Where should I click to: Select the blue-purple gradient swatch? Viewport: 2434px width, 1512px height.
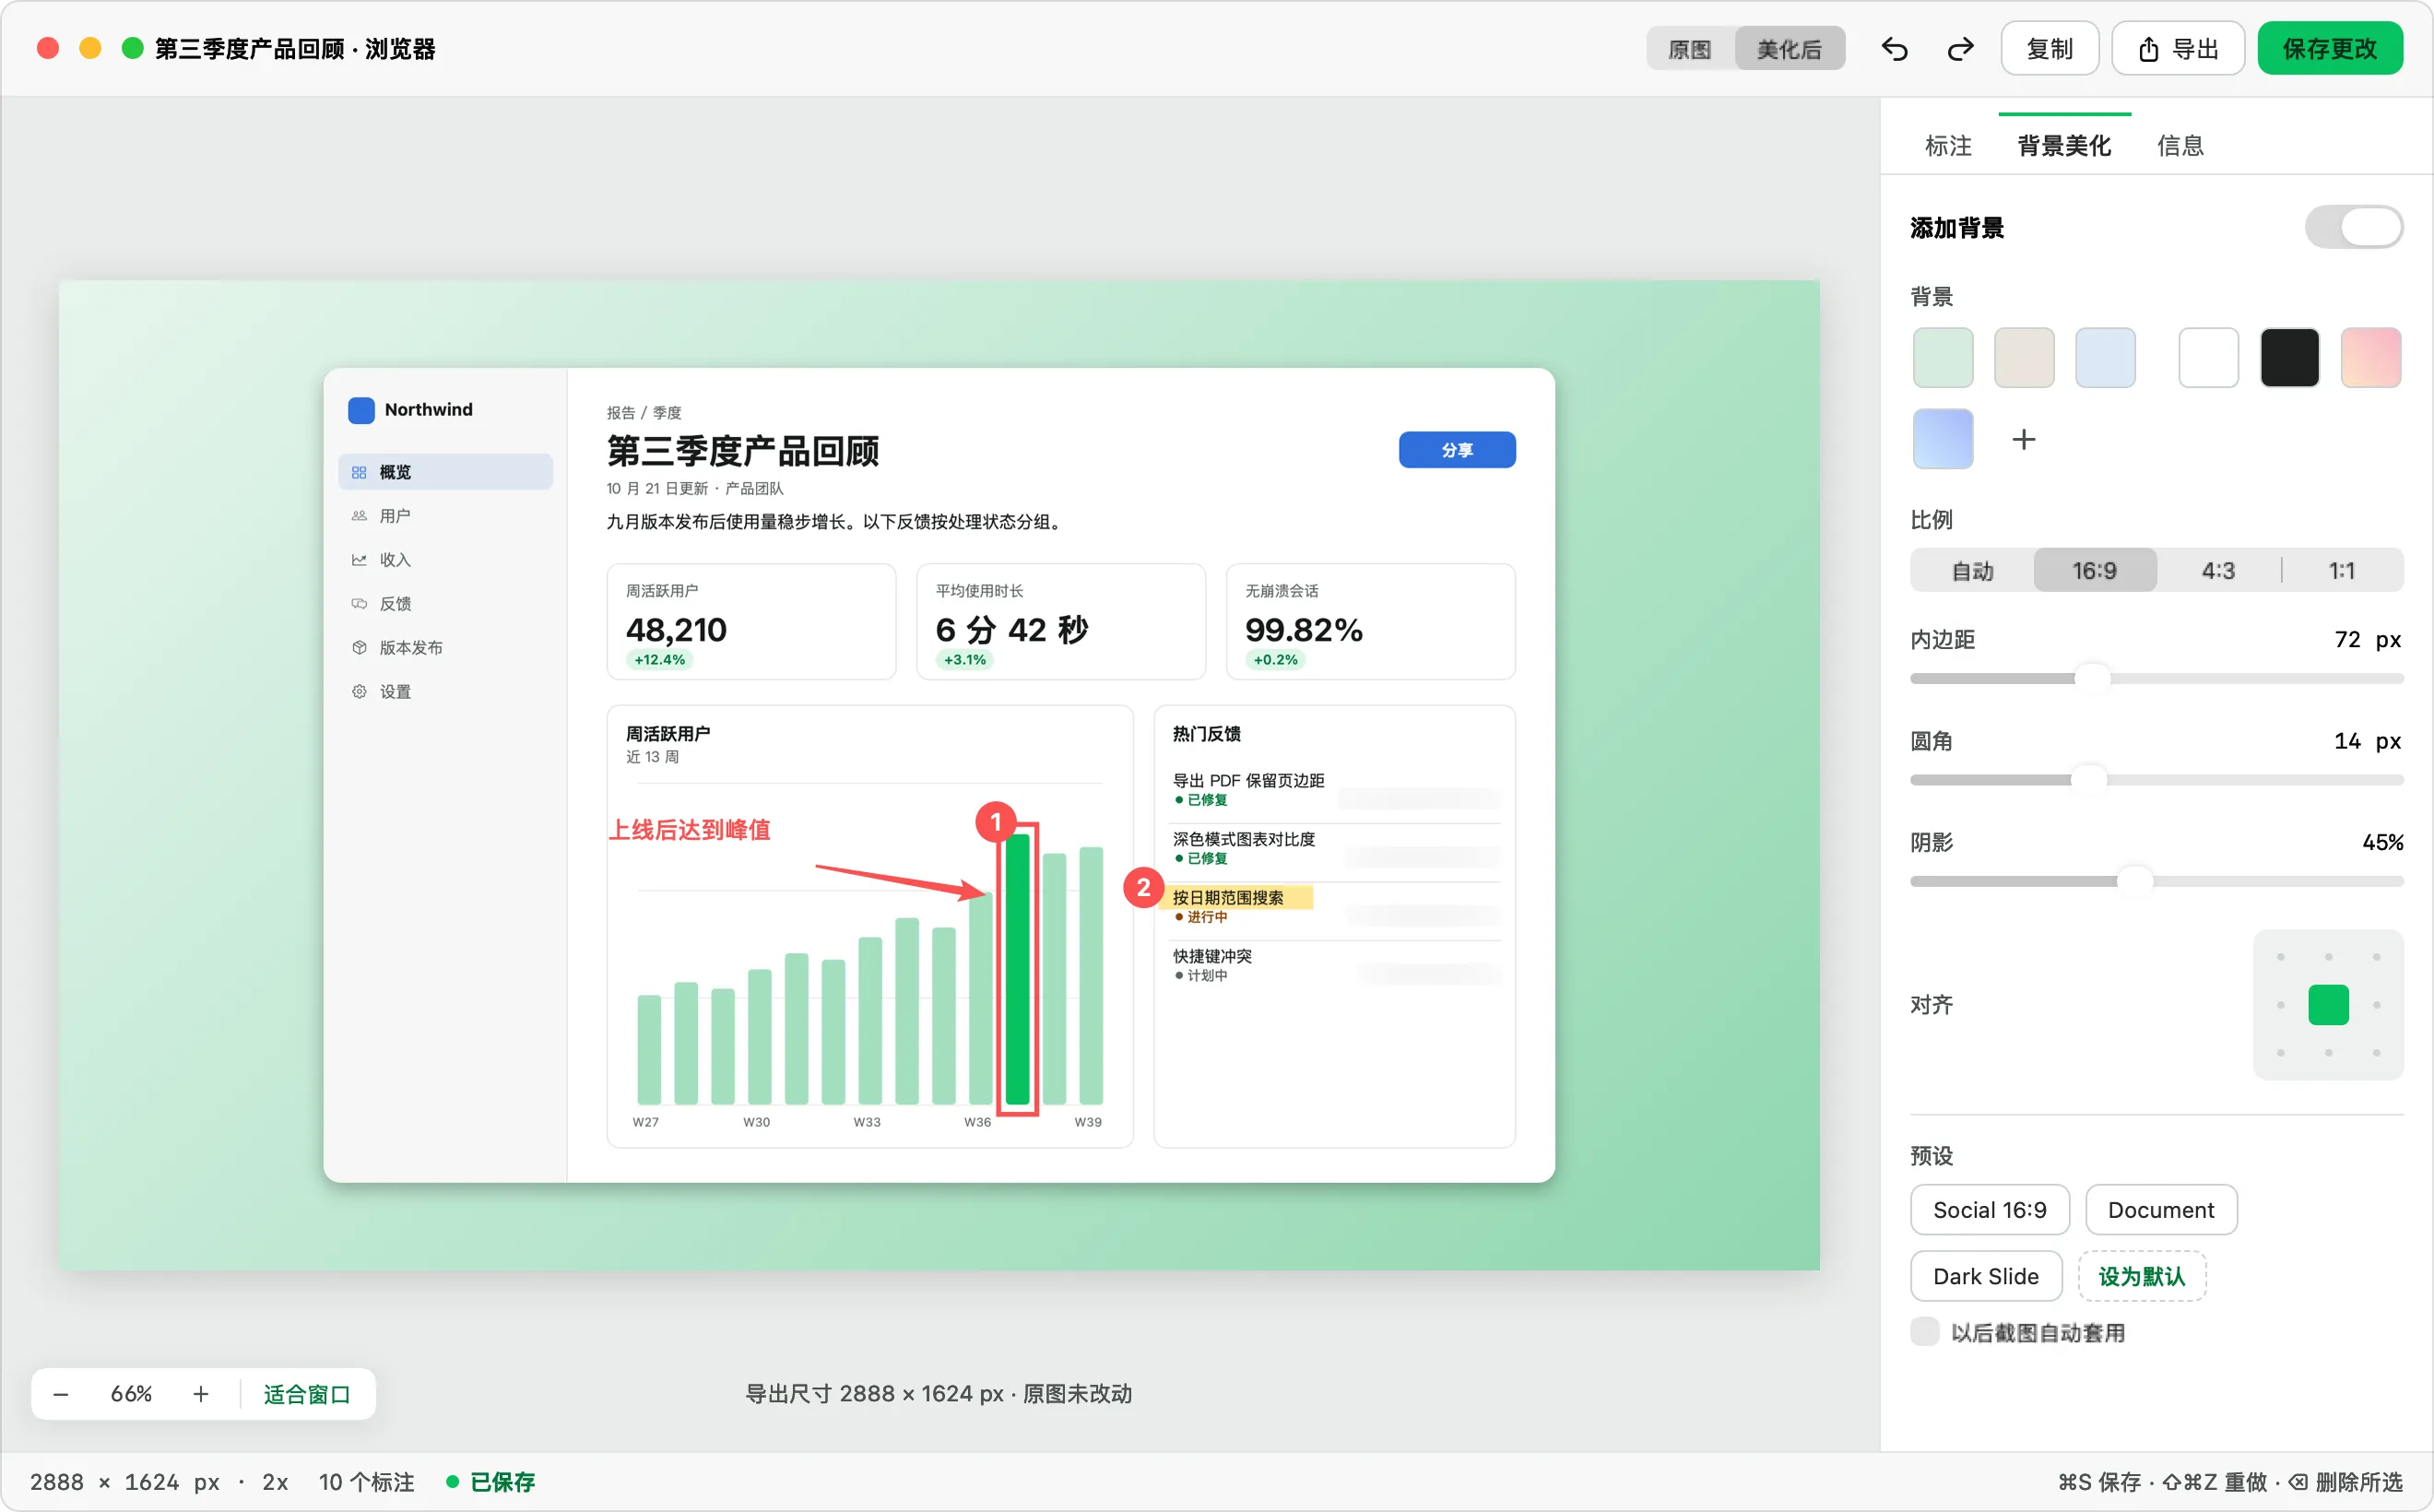click(x=1942, y=439)
